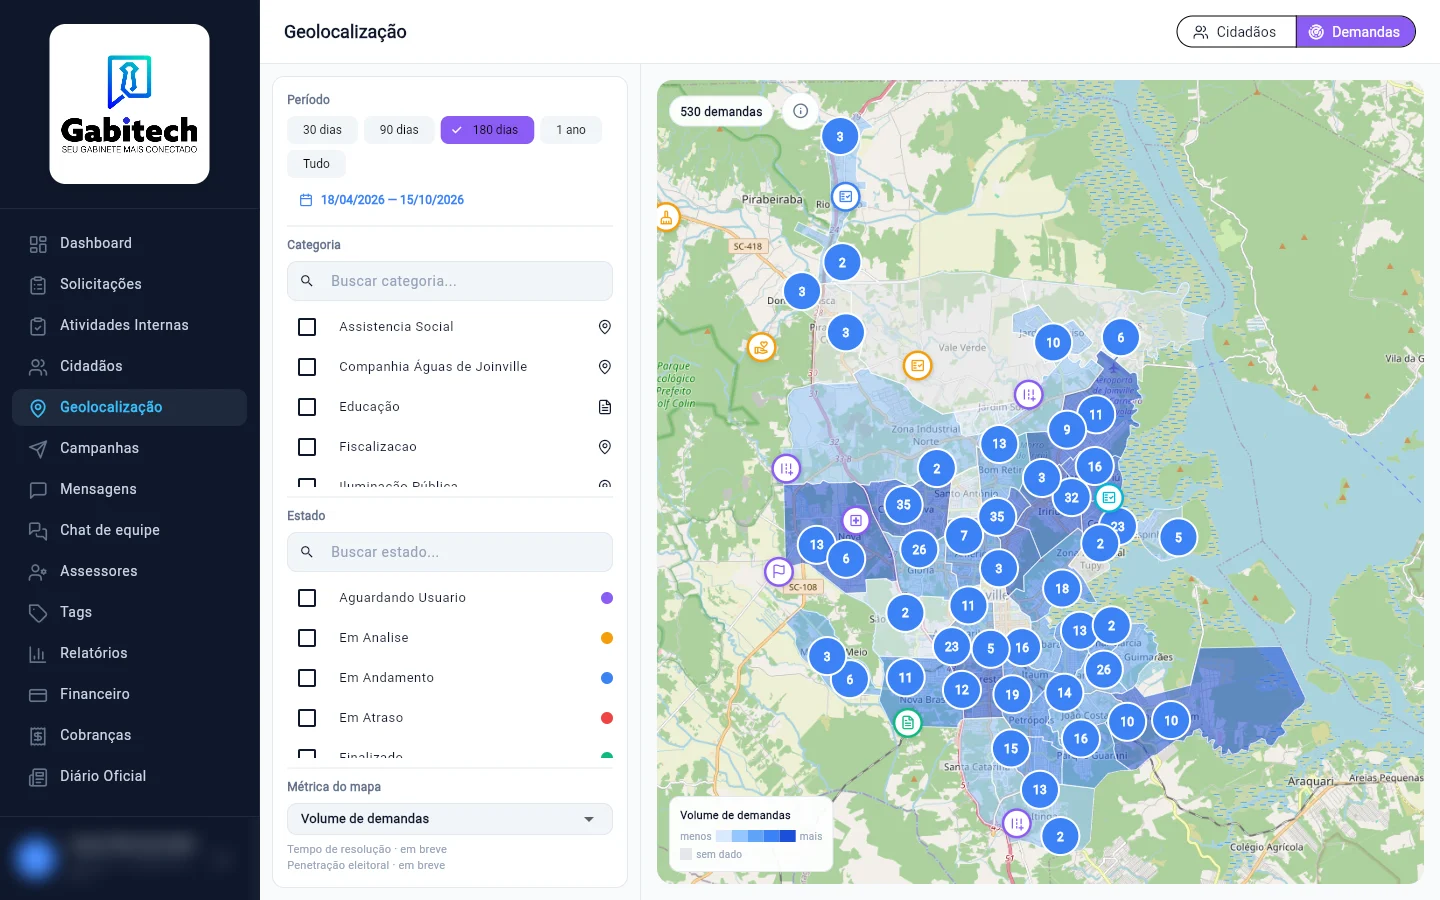Open Mensagens section
This screenshot has height=900, width=1440.
click(x=129, y=489)
